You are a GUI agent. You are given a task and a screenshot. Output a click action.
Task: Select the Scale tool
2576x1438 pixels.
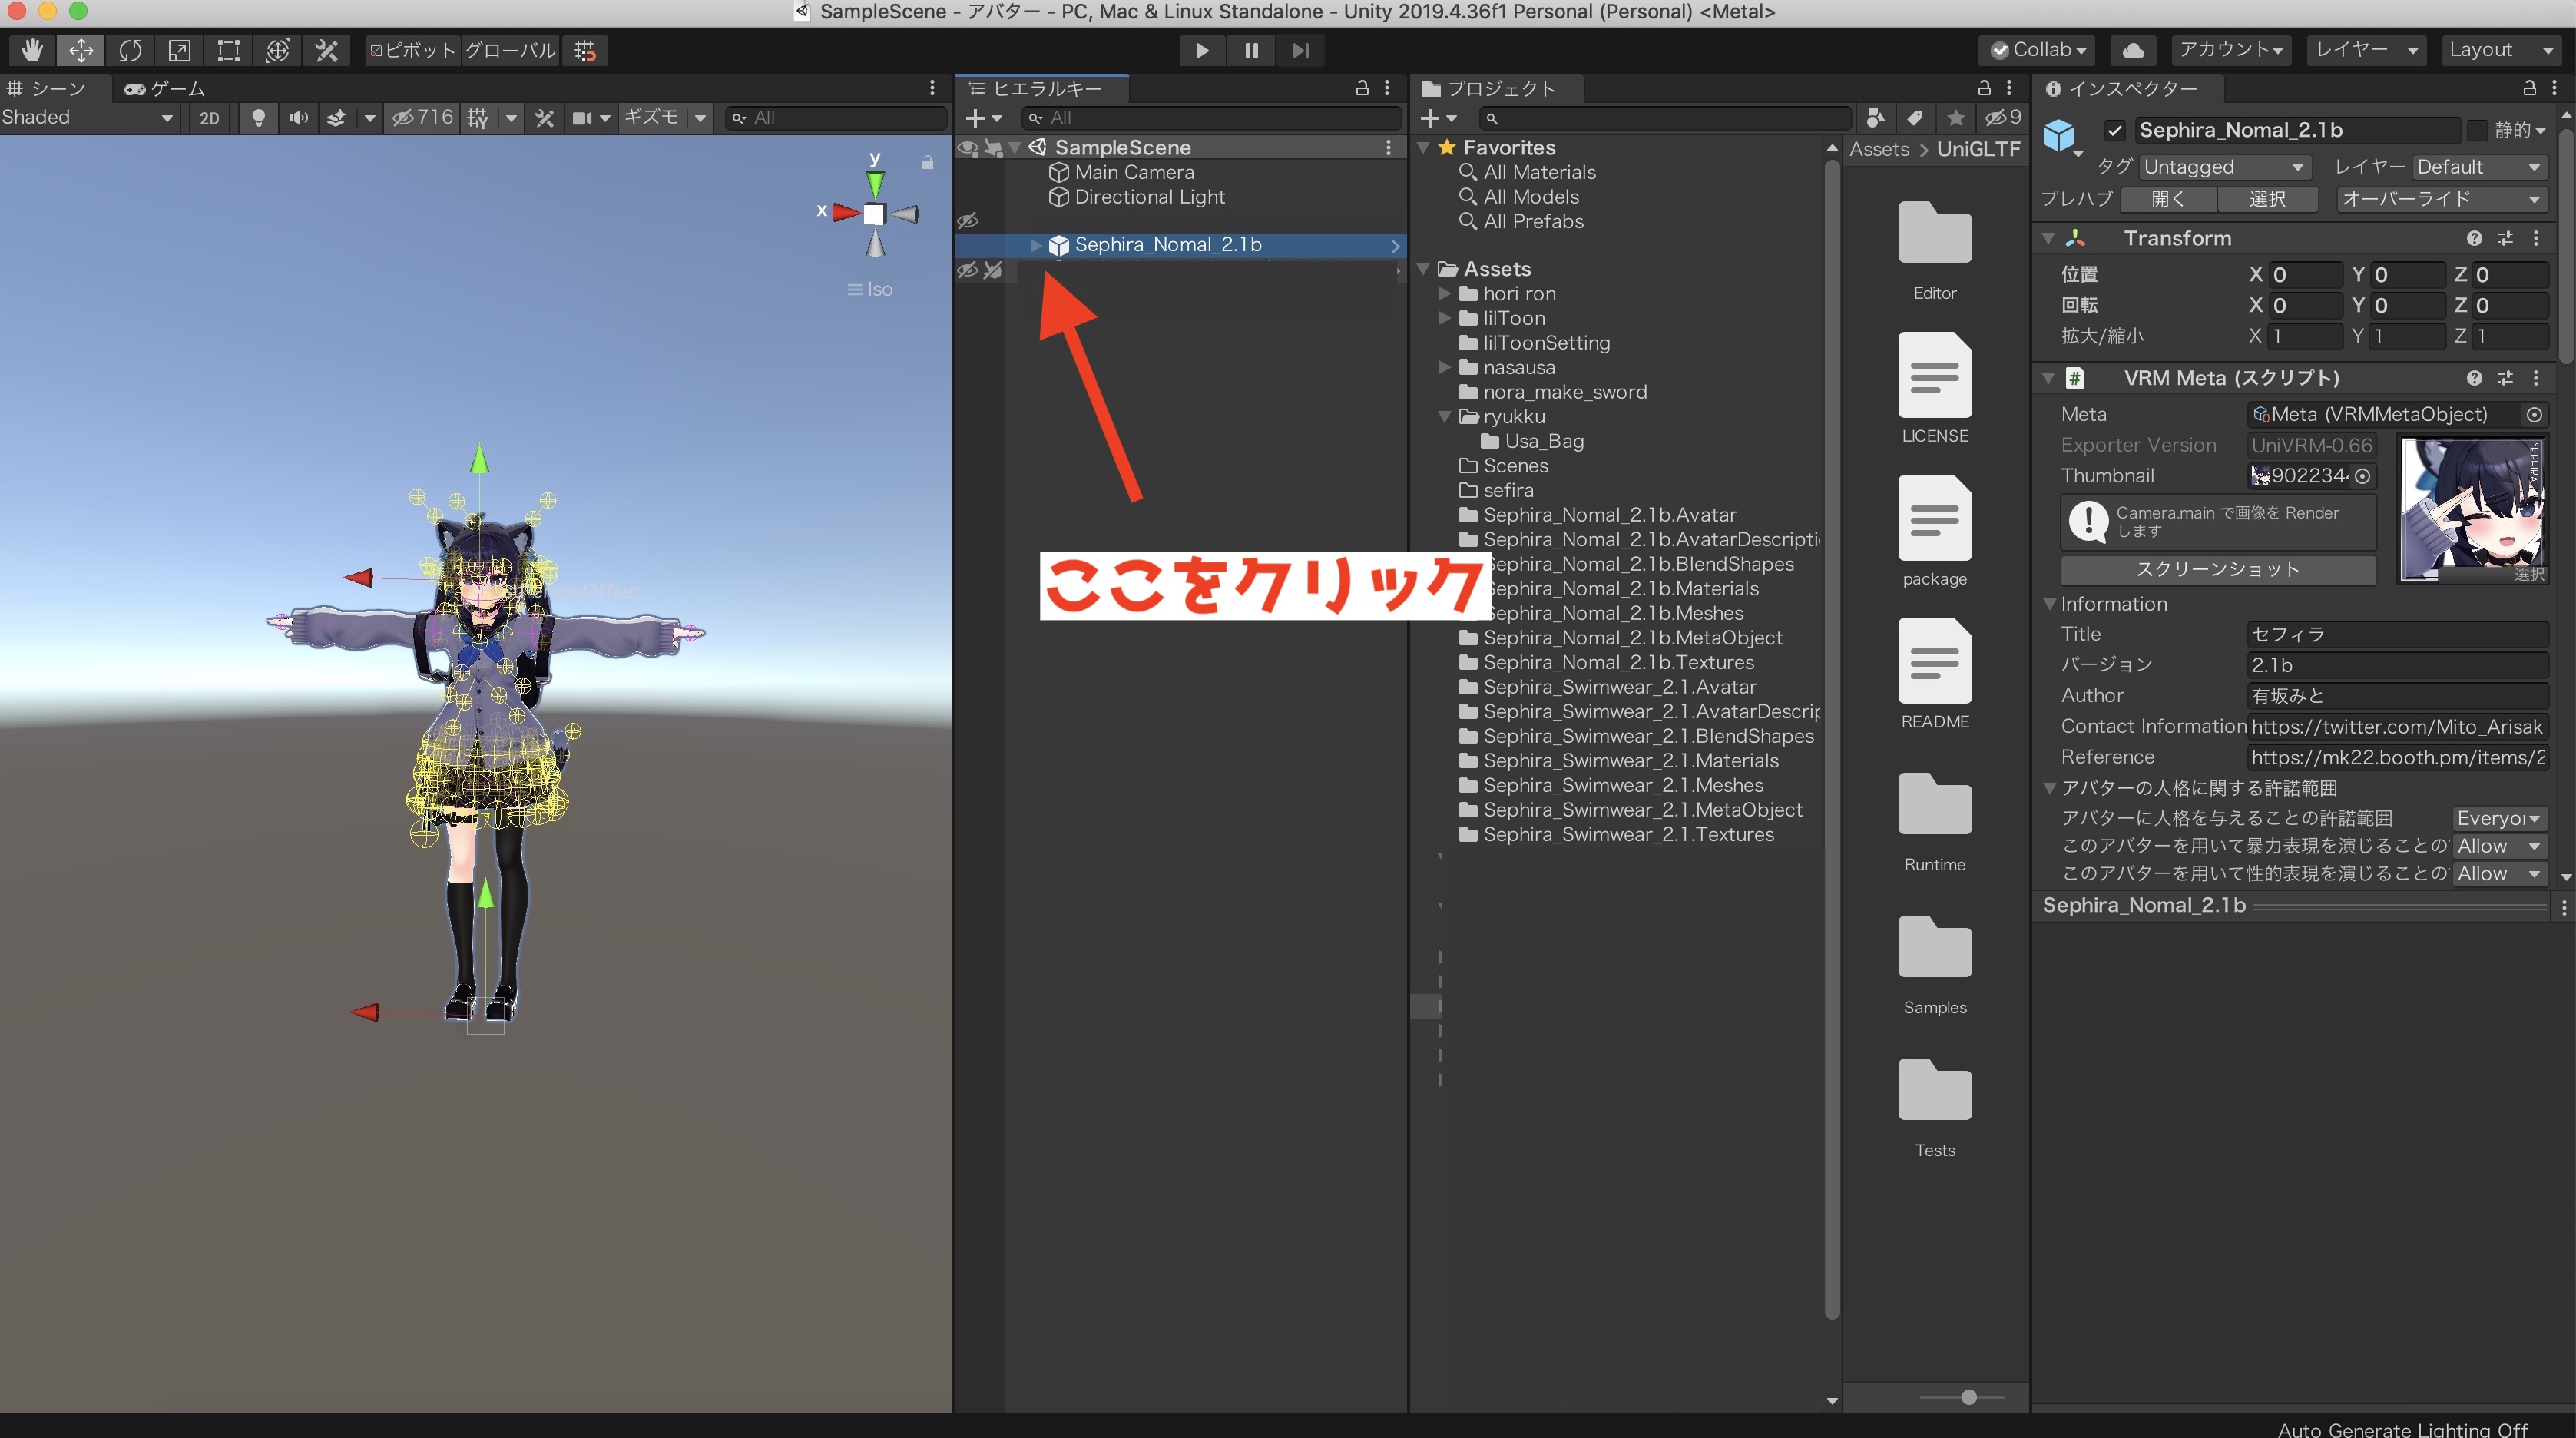179,50
